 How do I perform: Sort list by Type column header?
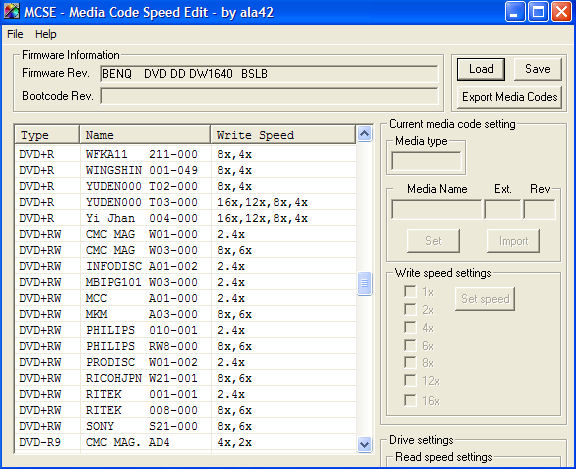[47, 134]
